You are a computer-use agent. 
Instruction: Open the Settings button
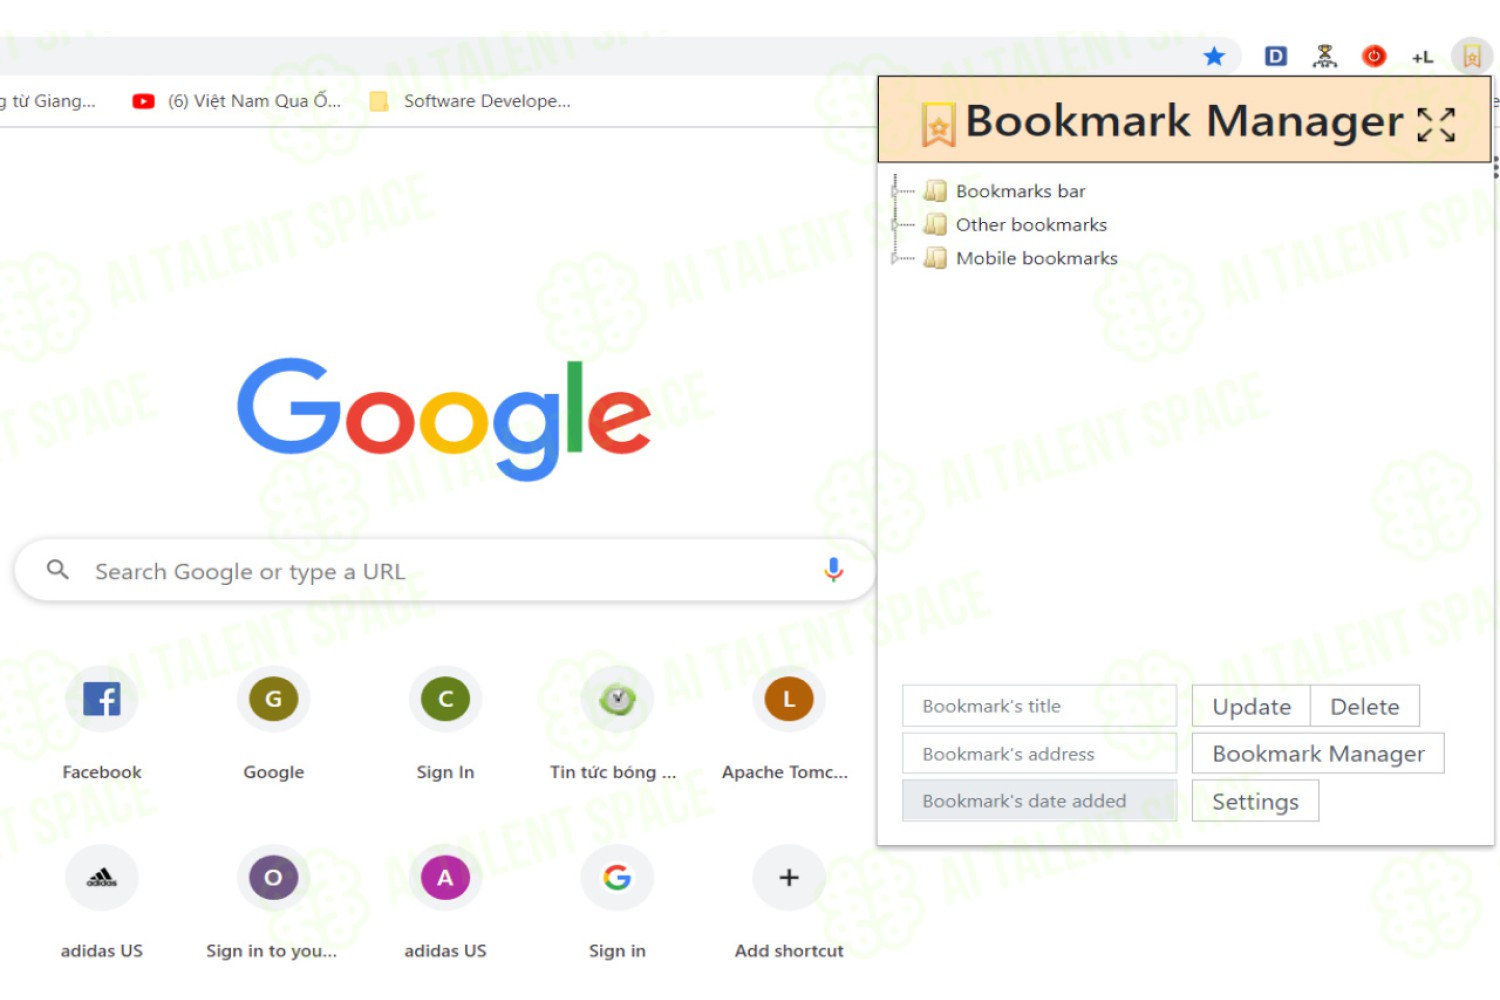click(1255, 801)
